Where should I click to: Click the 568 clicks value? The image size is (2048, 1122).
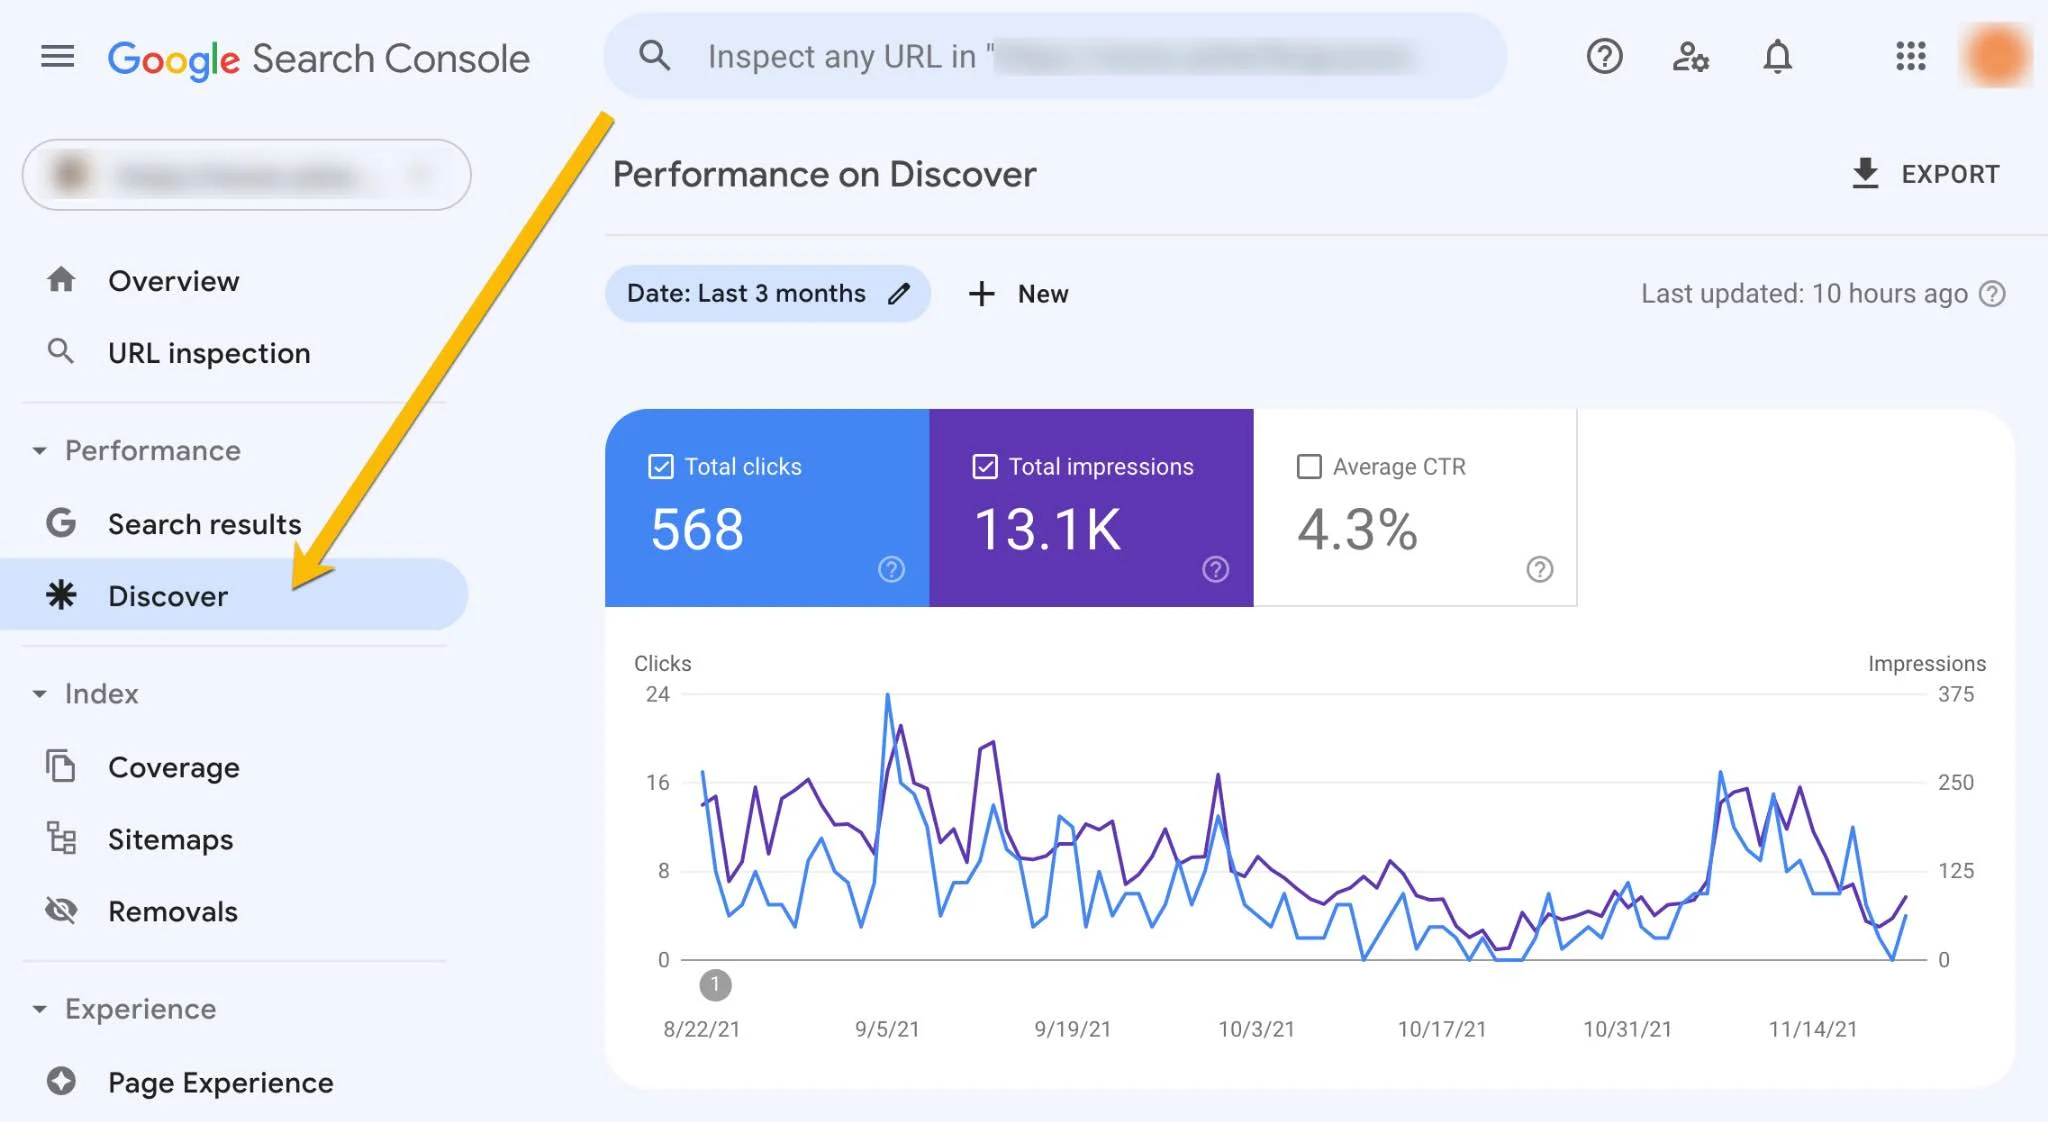[x=697, y=529]
